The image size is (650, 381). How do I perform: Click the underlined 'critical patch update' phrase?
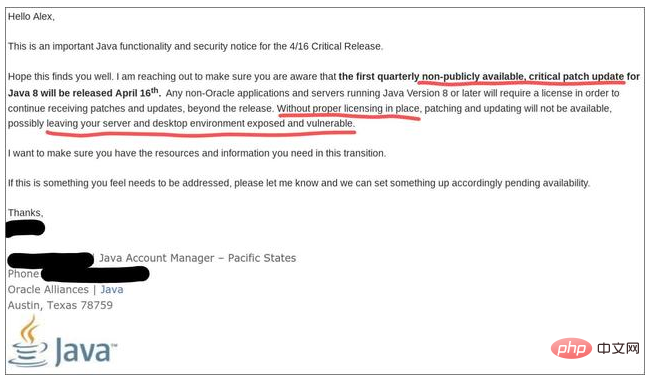576,77
